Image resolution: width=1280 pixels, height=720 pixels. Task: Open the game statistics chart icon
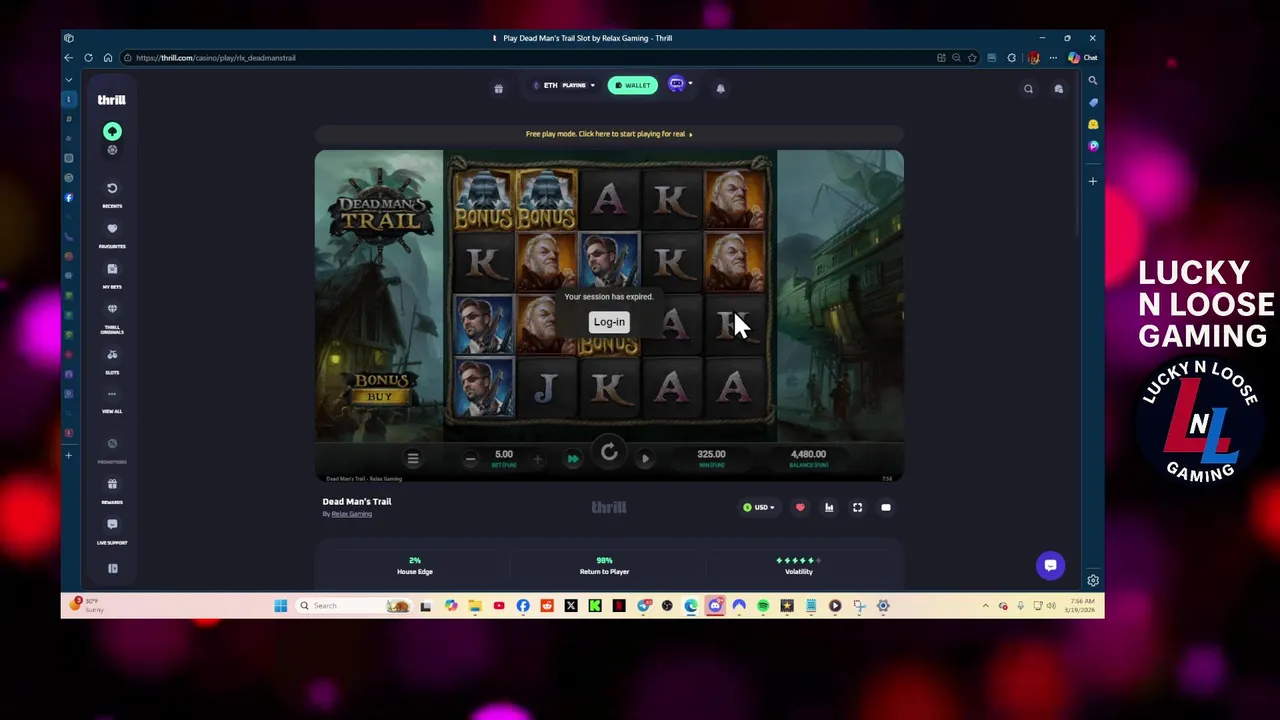[829, 508]
